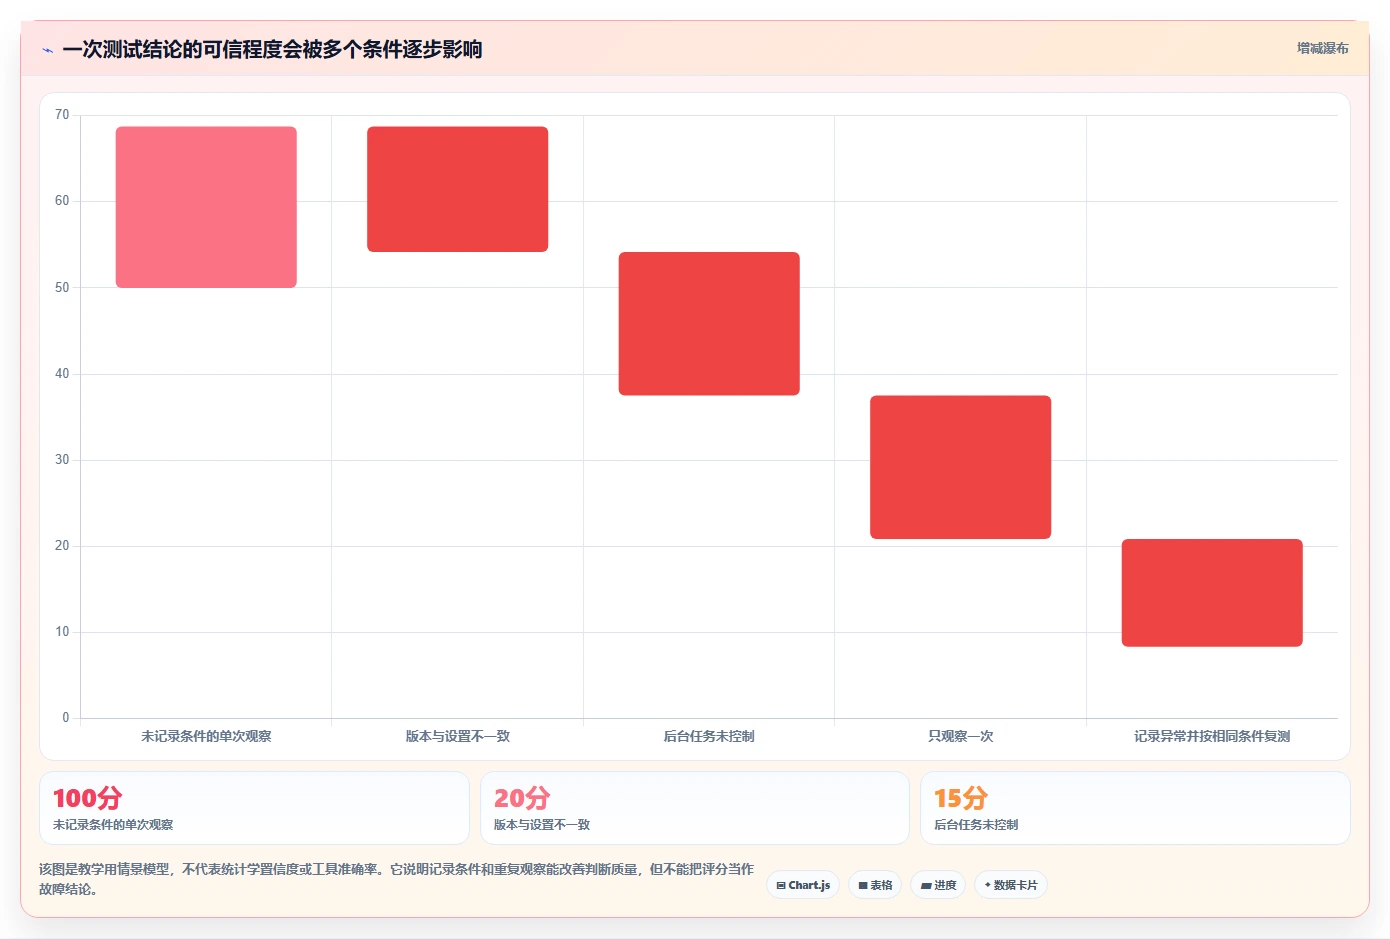Click the red bar for 后台任务未控制
The image size is (1390, 939).
pos(709,324)
